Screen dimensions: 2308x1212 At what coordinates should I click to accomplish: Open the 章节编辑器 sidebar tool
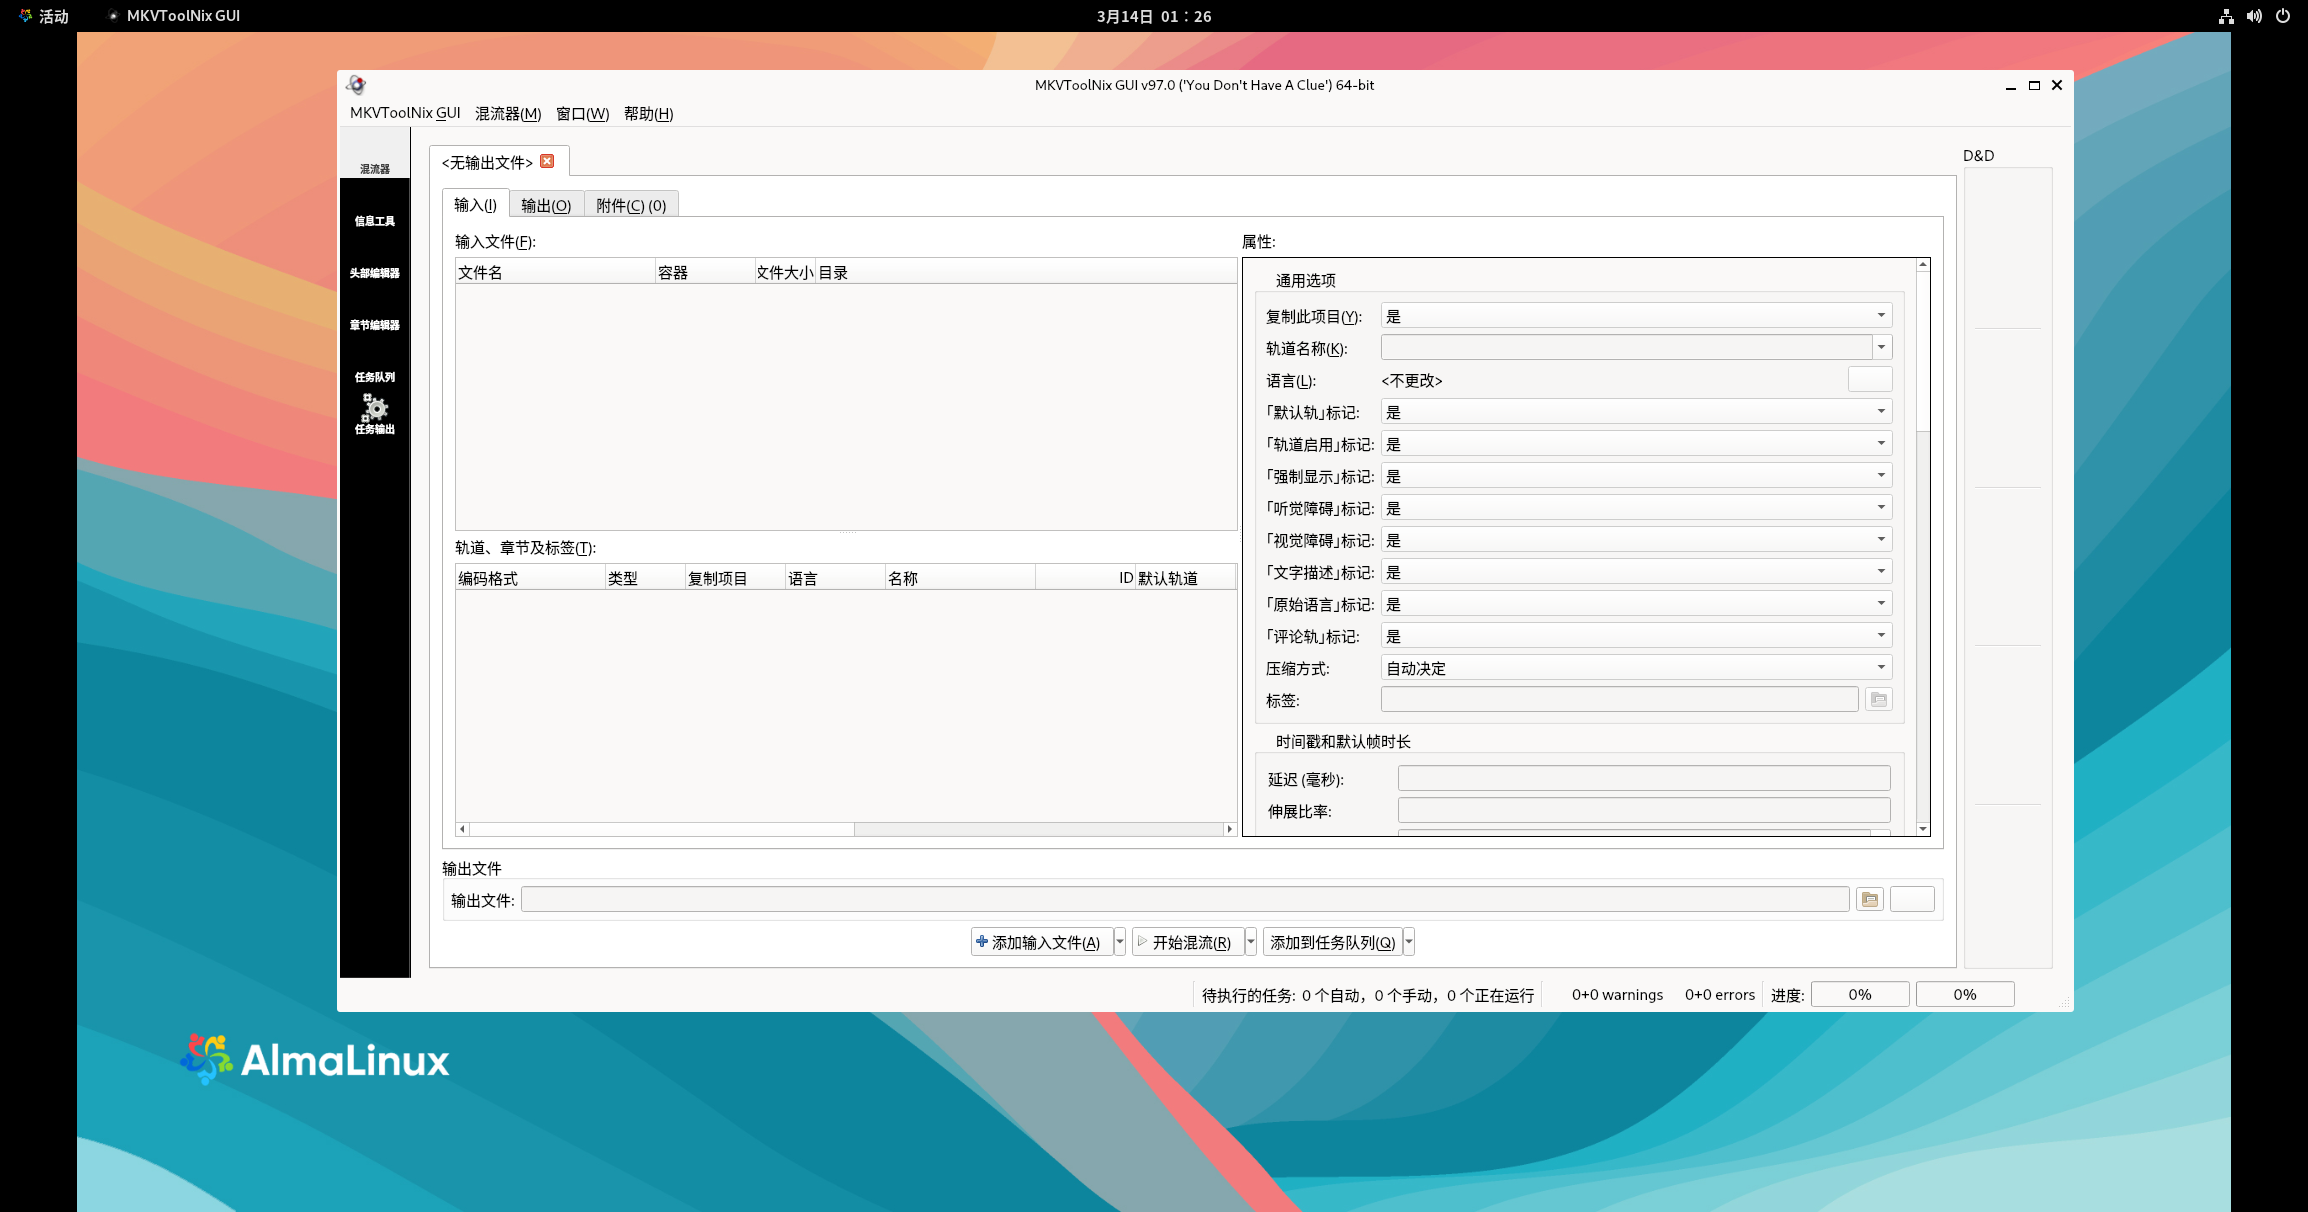[375, 325]
